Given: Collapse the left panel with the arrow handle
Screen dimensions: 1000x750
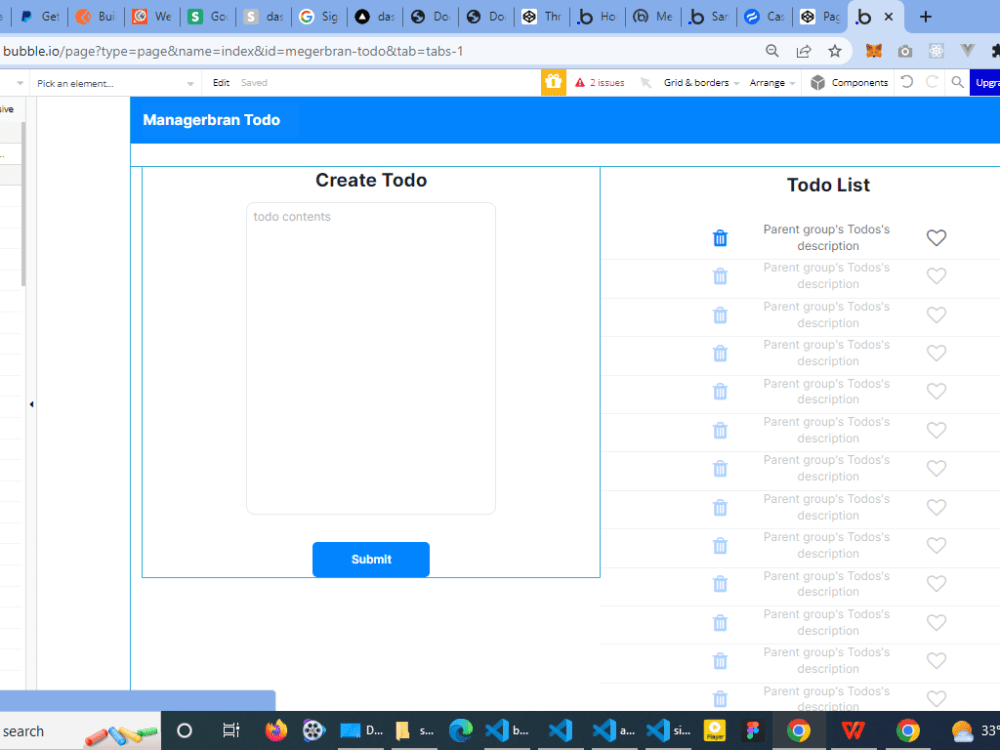Looking at the screenshot, I should pos(31,404).
